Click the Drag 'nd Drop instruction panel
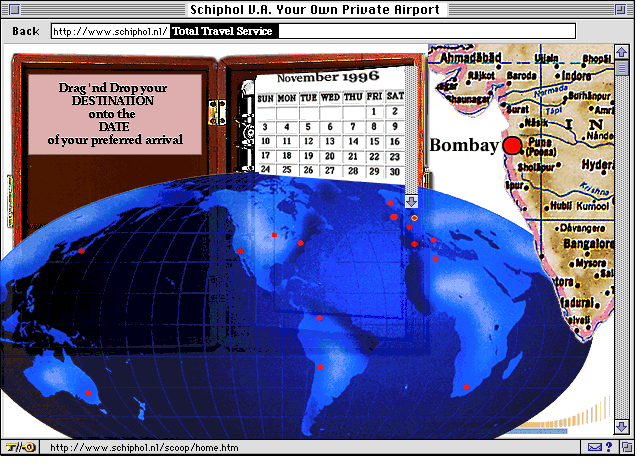637x469 pixels. coord(115,114)
